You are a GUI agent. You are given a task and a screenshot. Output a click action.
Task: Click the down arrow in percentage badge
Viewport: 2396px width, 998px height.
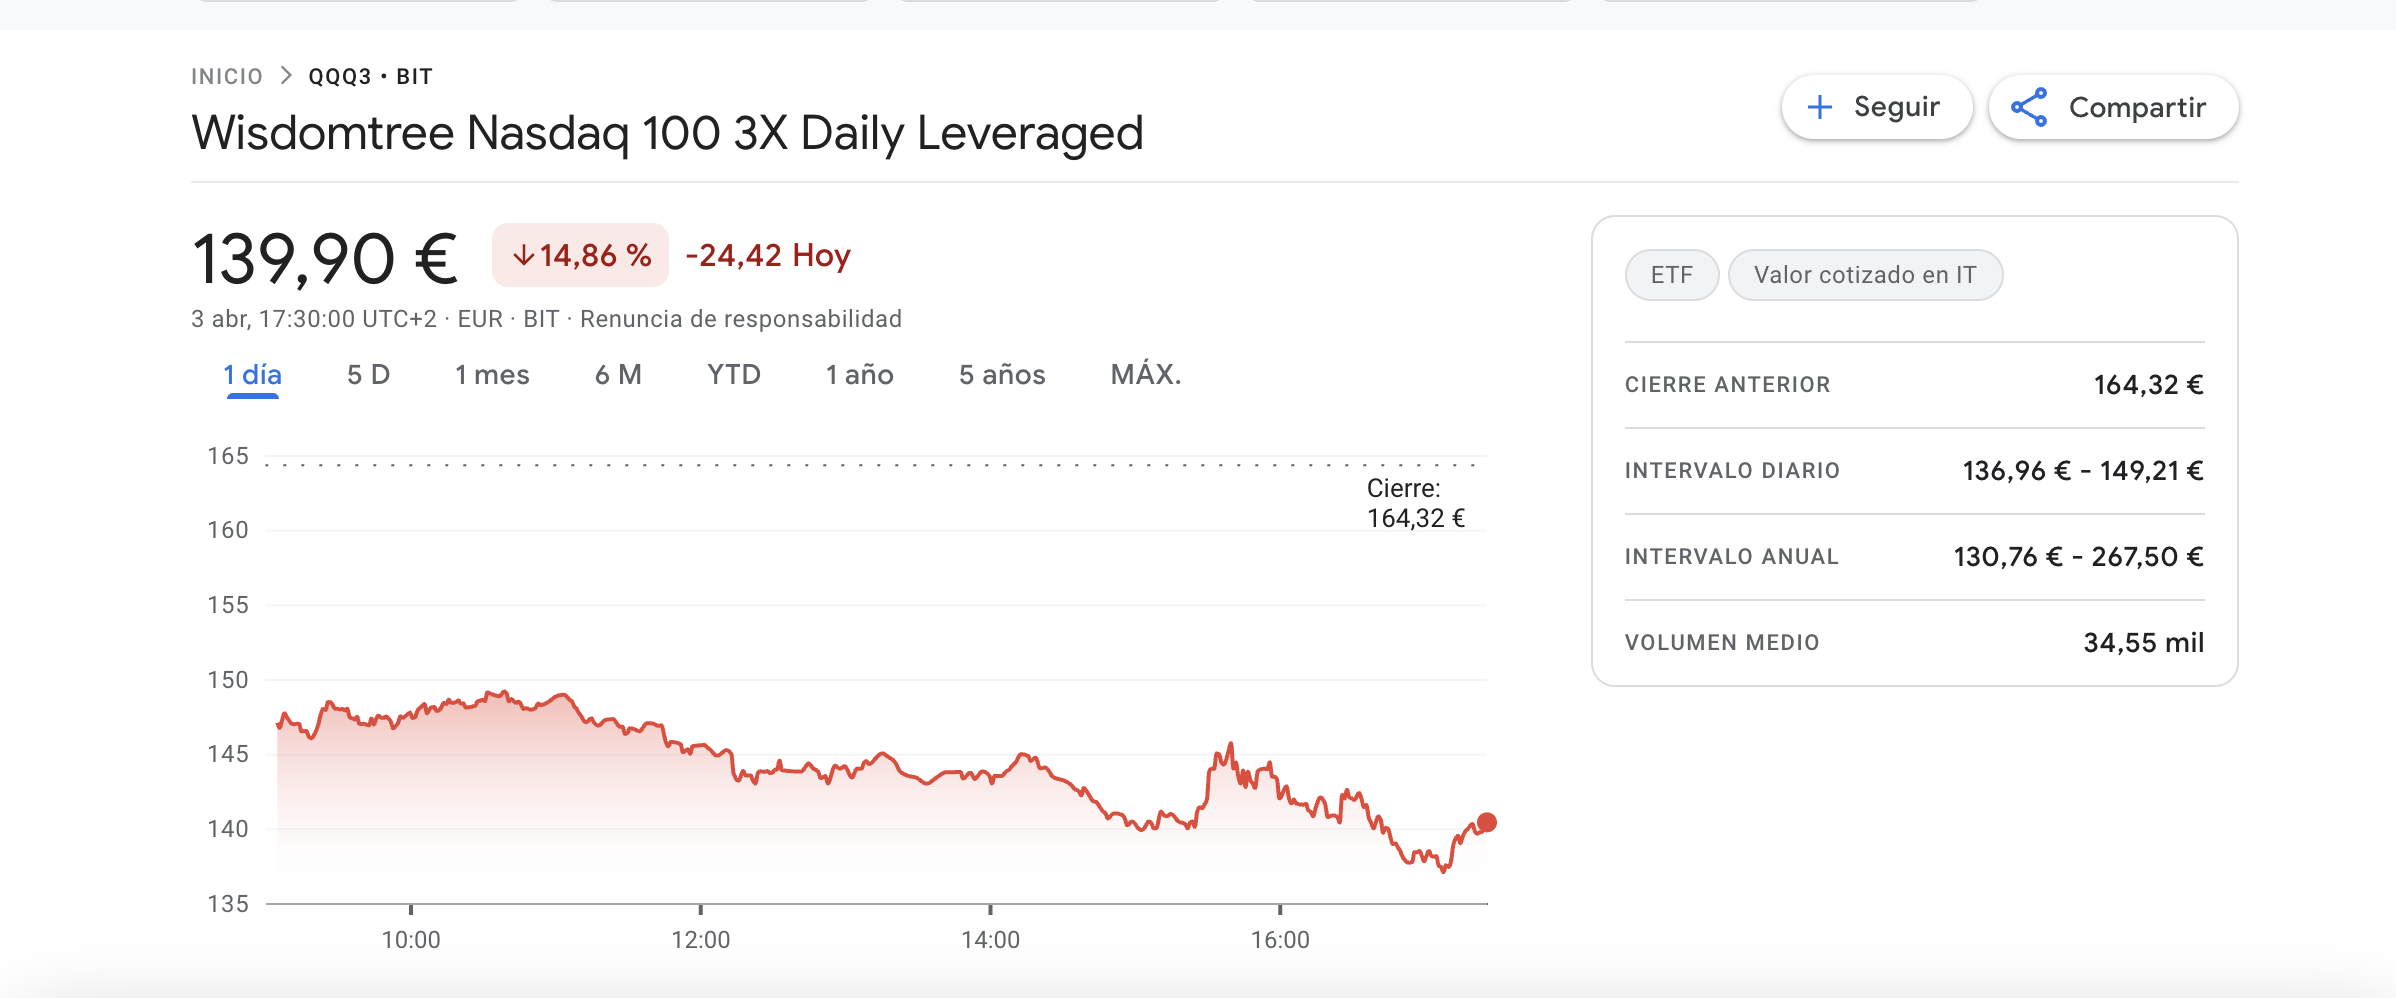point(523,256)
